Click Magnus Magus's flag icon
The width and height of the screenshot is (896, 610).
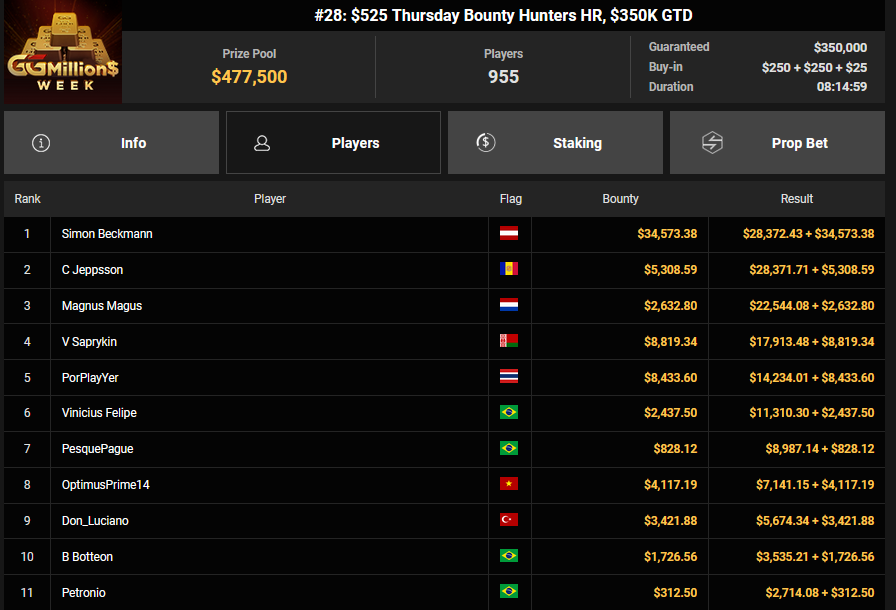509,306
